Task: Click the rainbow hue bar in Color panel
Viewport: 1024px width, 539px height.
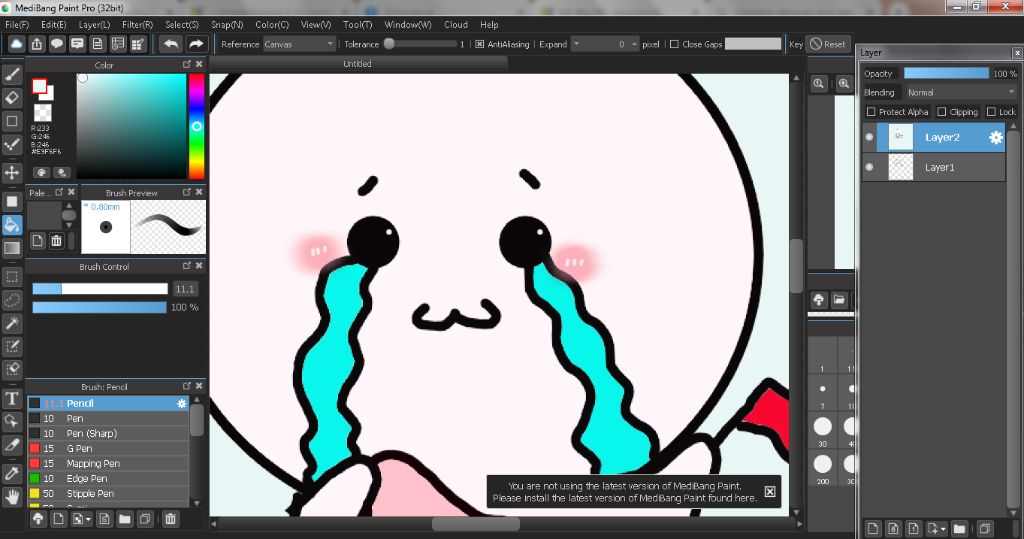Action: point(197,125)
